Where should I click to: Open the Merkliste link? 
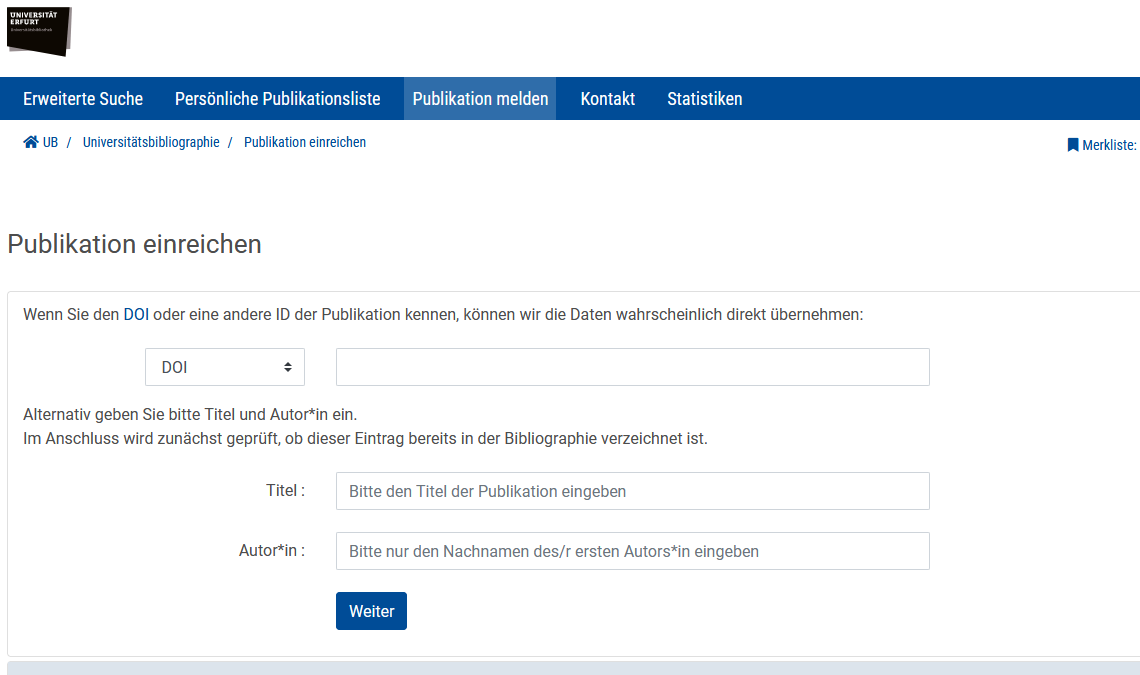(1108, 145)
